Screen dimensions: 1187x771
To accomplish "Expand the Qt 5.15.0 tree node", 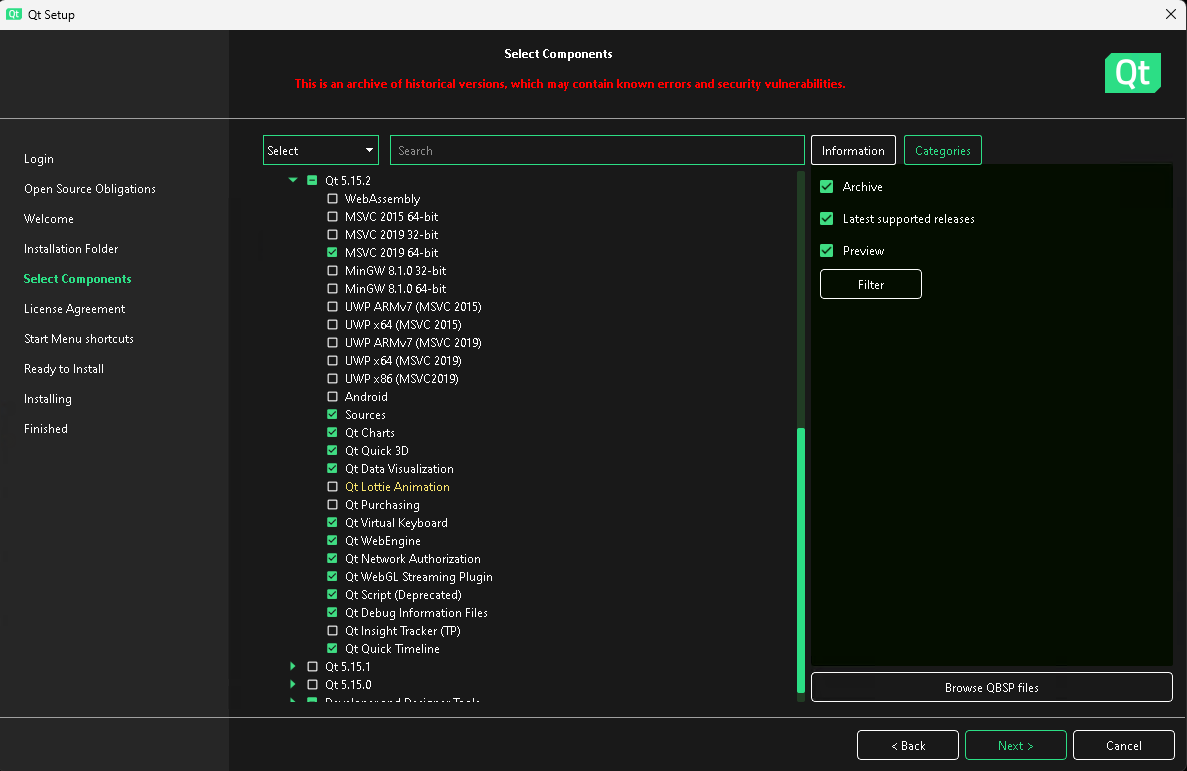I will [293, 685].
